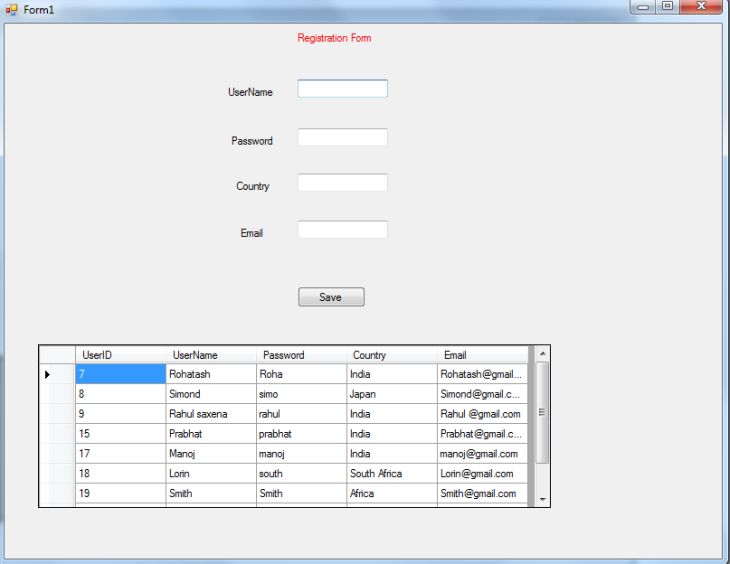
Task: Select the simo password cell
Action: (x=301, y=394)
